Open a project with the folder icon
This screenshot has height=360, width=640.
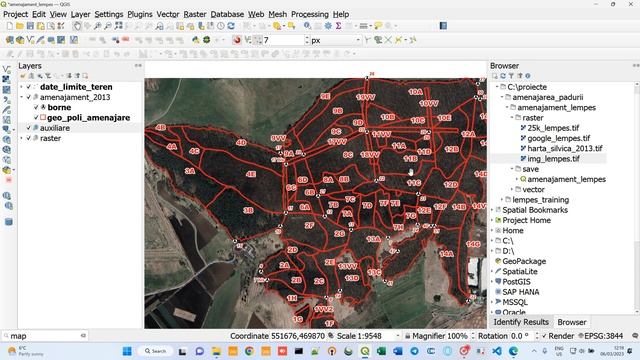click(20, 26)
